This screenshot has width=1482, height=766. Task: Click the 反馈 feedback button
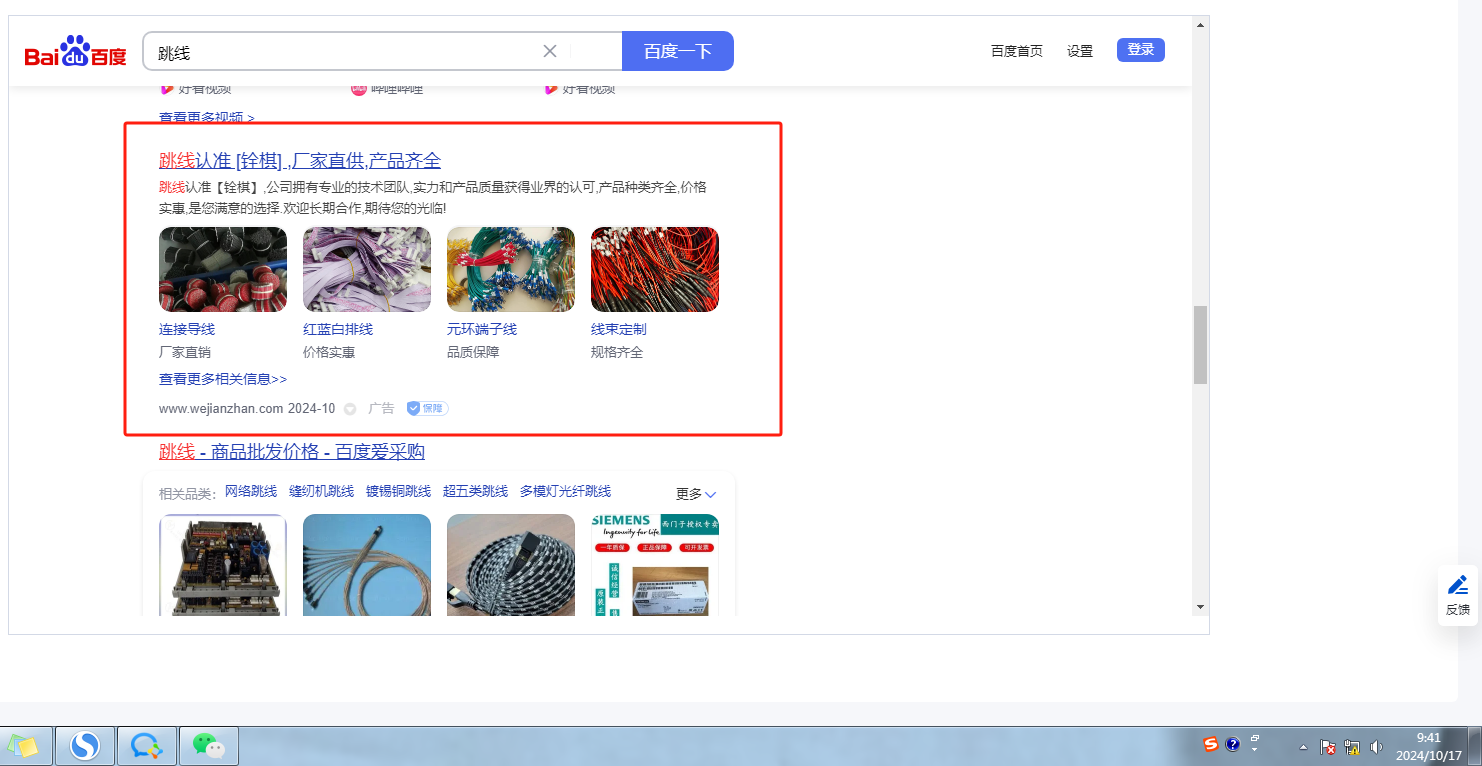1458,595
